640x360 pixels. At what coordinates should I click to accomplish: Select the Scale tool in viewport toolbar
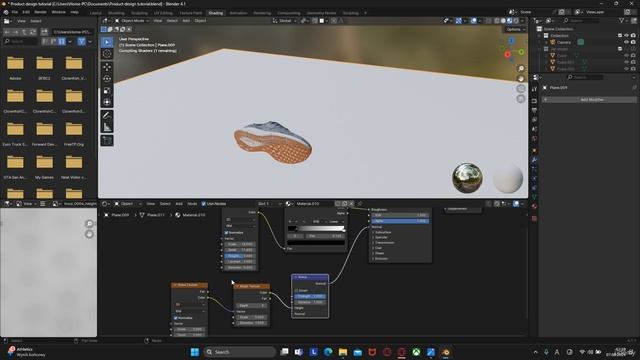point(107,91)
